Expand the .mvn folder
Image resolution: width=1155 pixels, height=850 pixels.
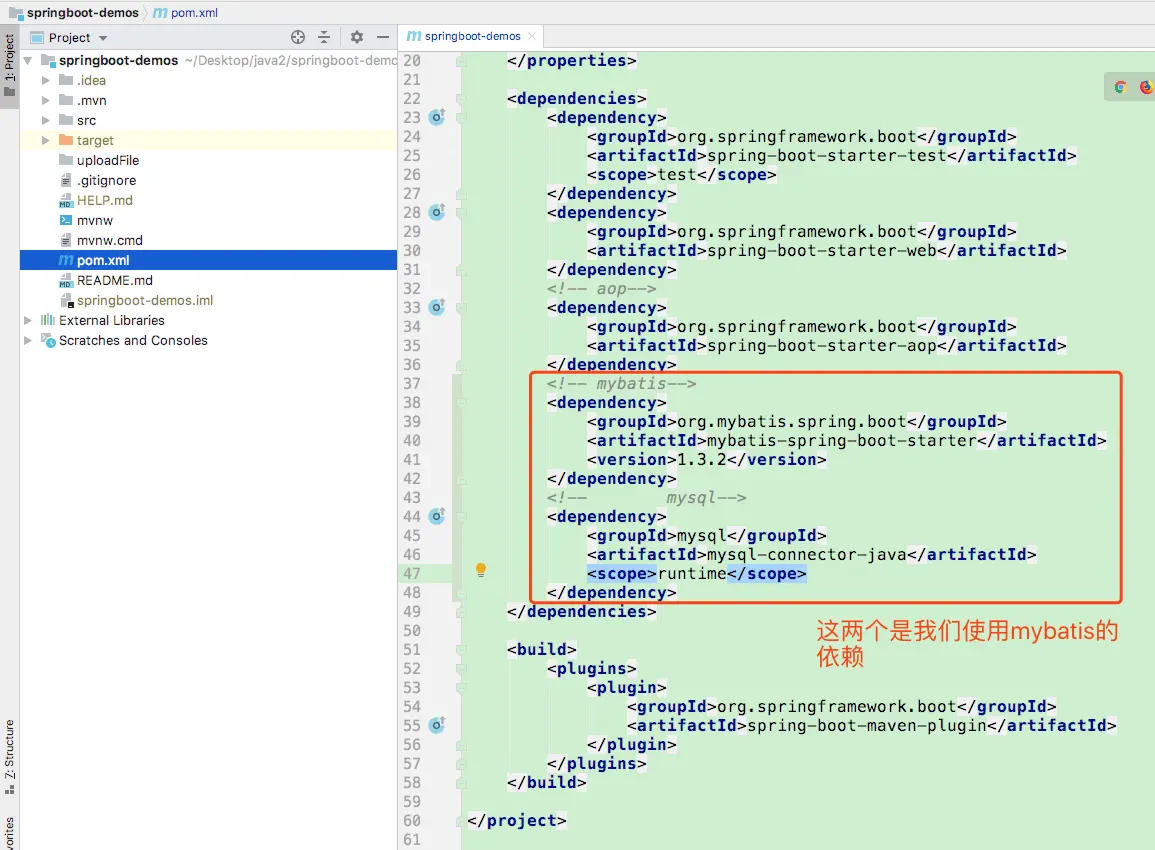(46, 100)
